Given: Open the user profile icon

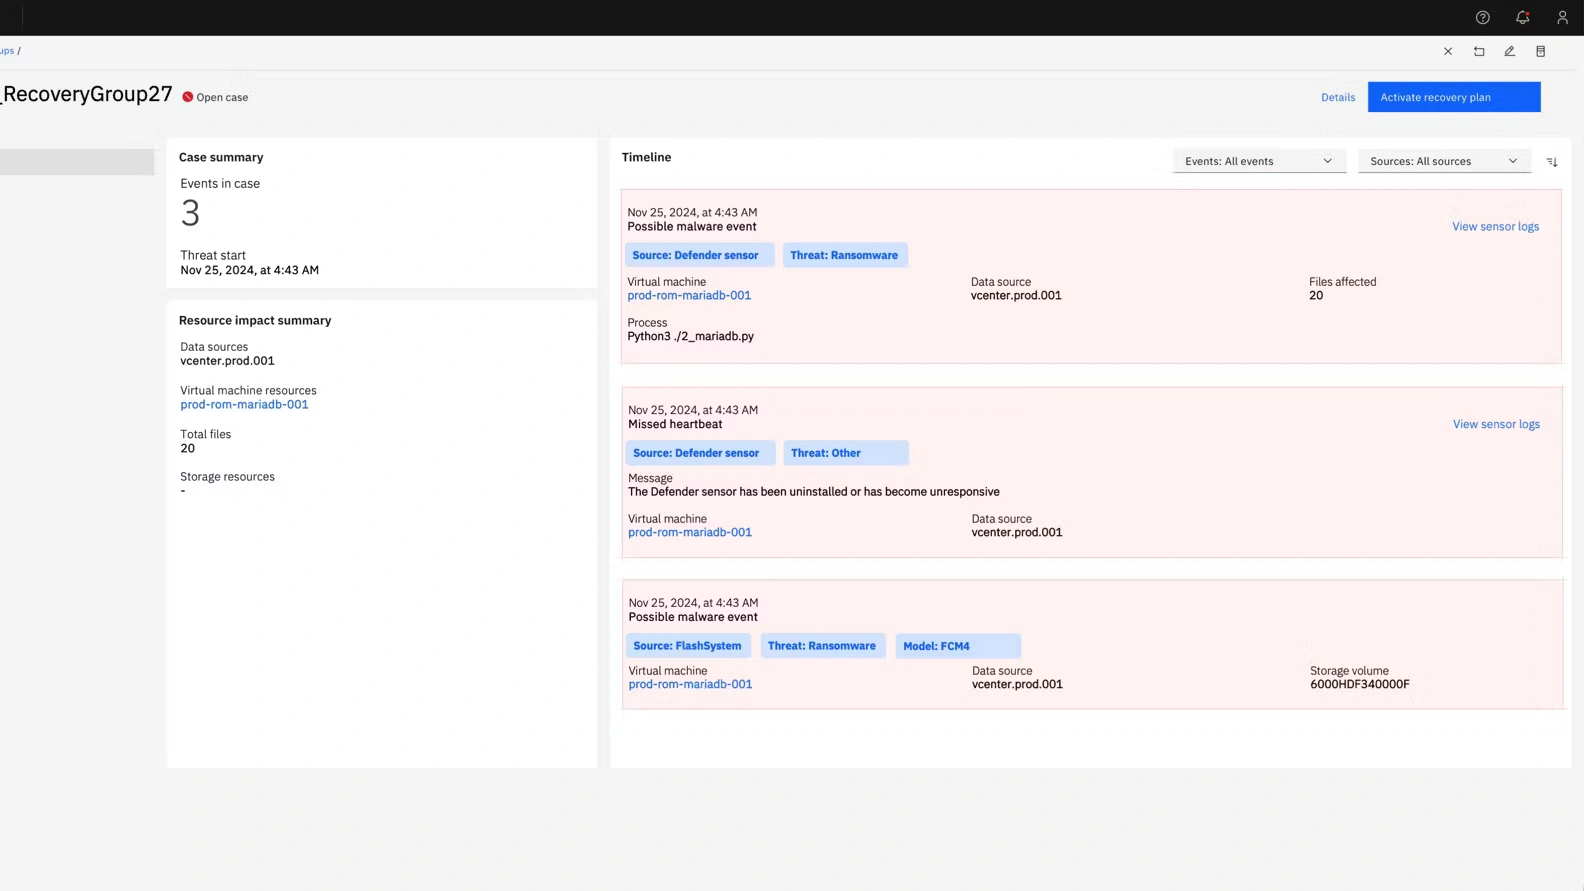Looking at the screenshot, I should click(1562, 17).
